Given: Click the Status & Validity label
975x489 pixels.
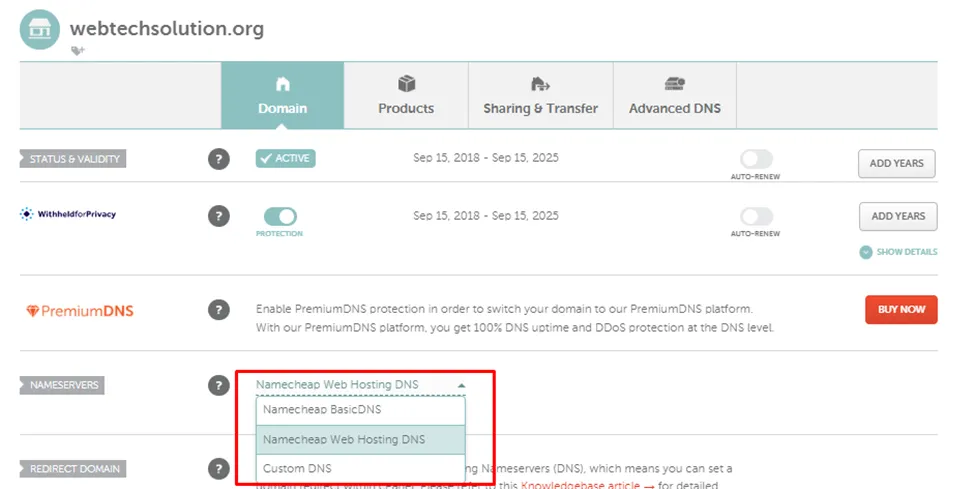Looking at the screenshot, I should click(73, 159).
